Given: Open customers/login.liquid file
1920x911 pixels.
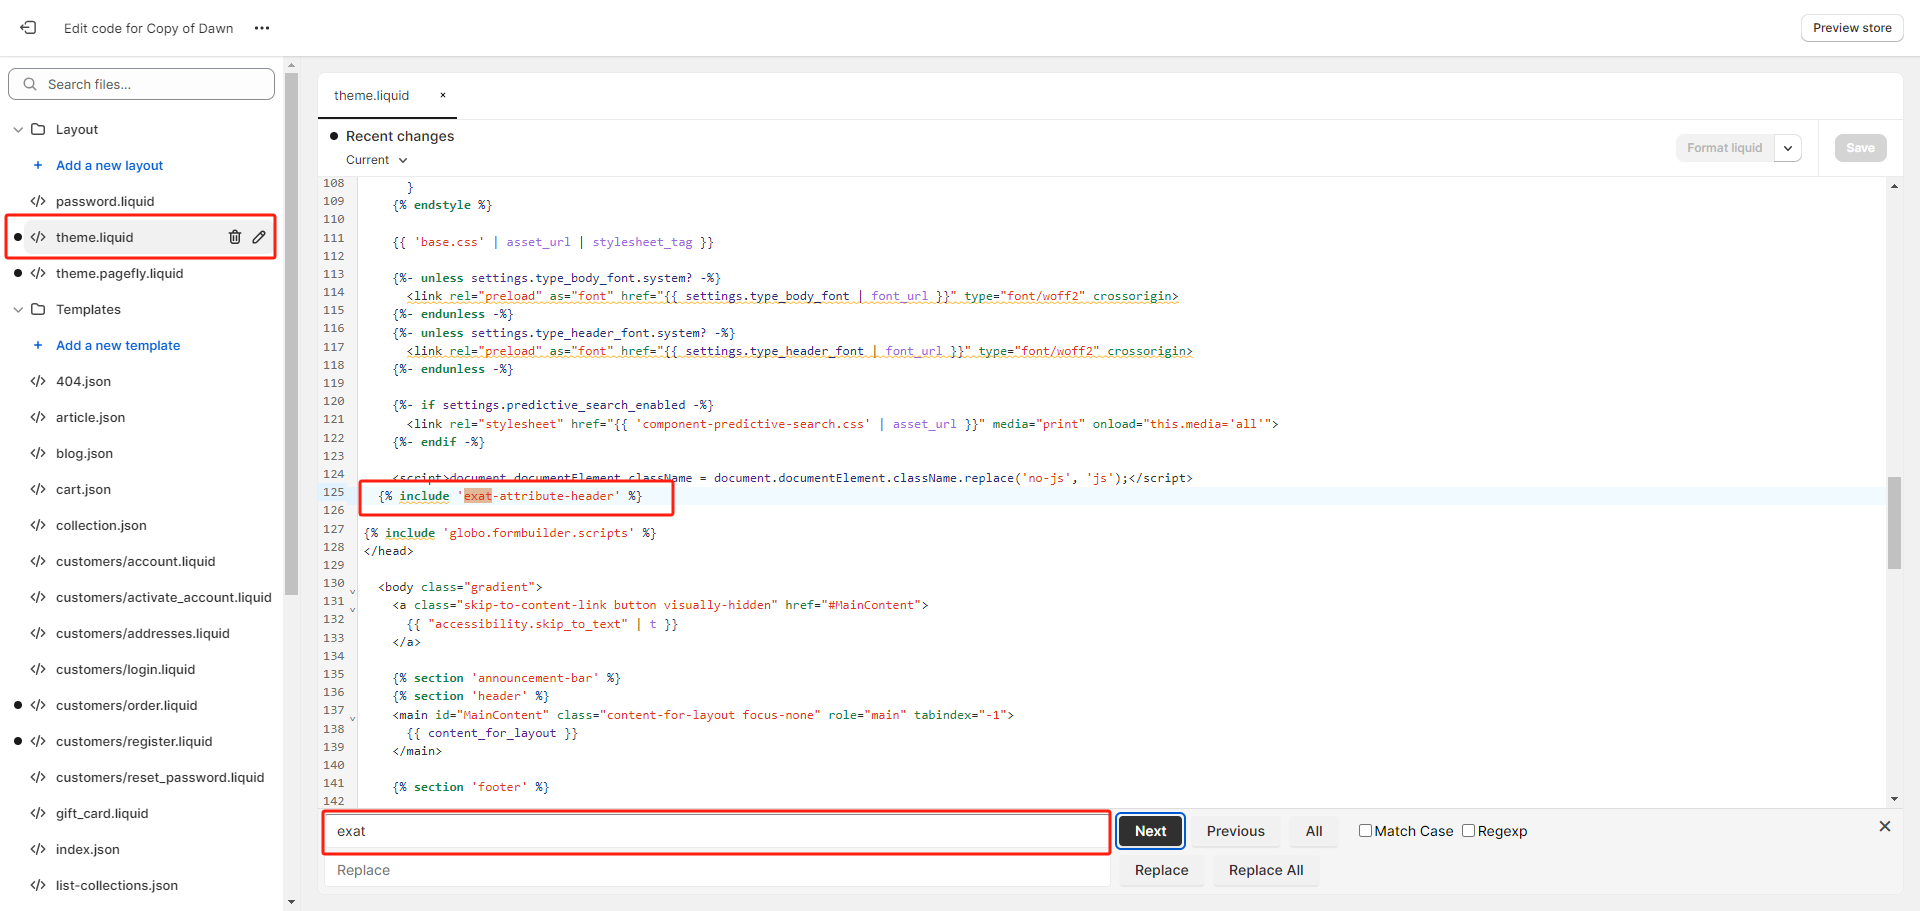Looking at the screenshot, I should coord(125,669).
